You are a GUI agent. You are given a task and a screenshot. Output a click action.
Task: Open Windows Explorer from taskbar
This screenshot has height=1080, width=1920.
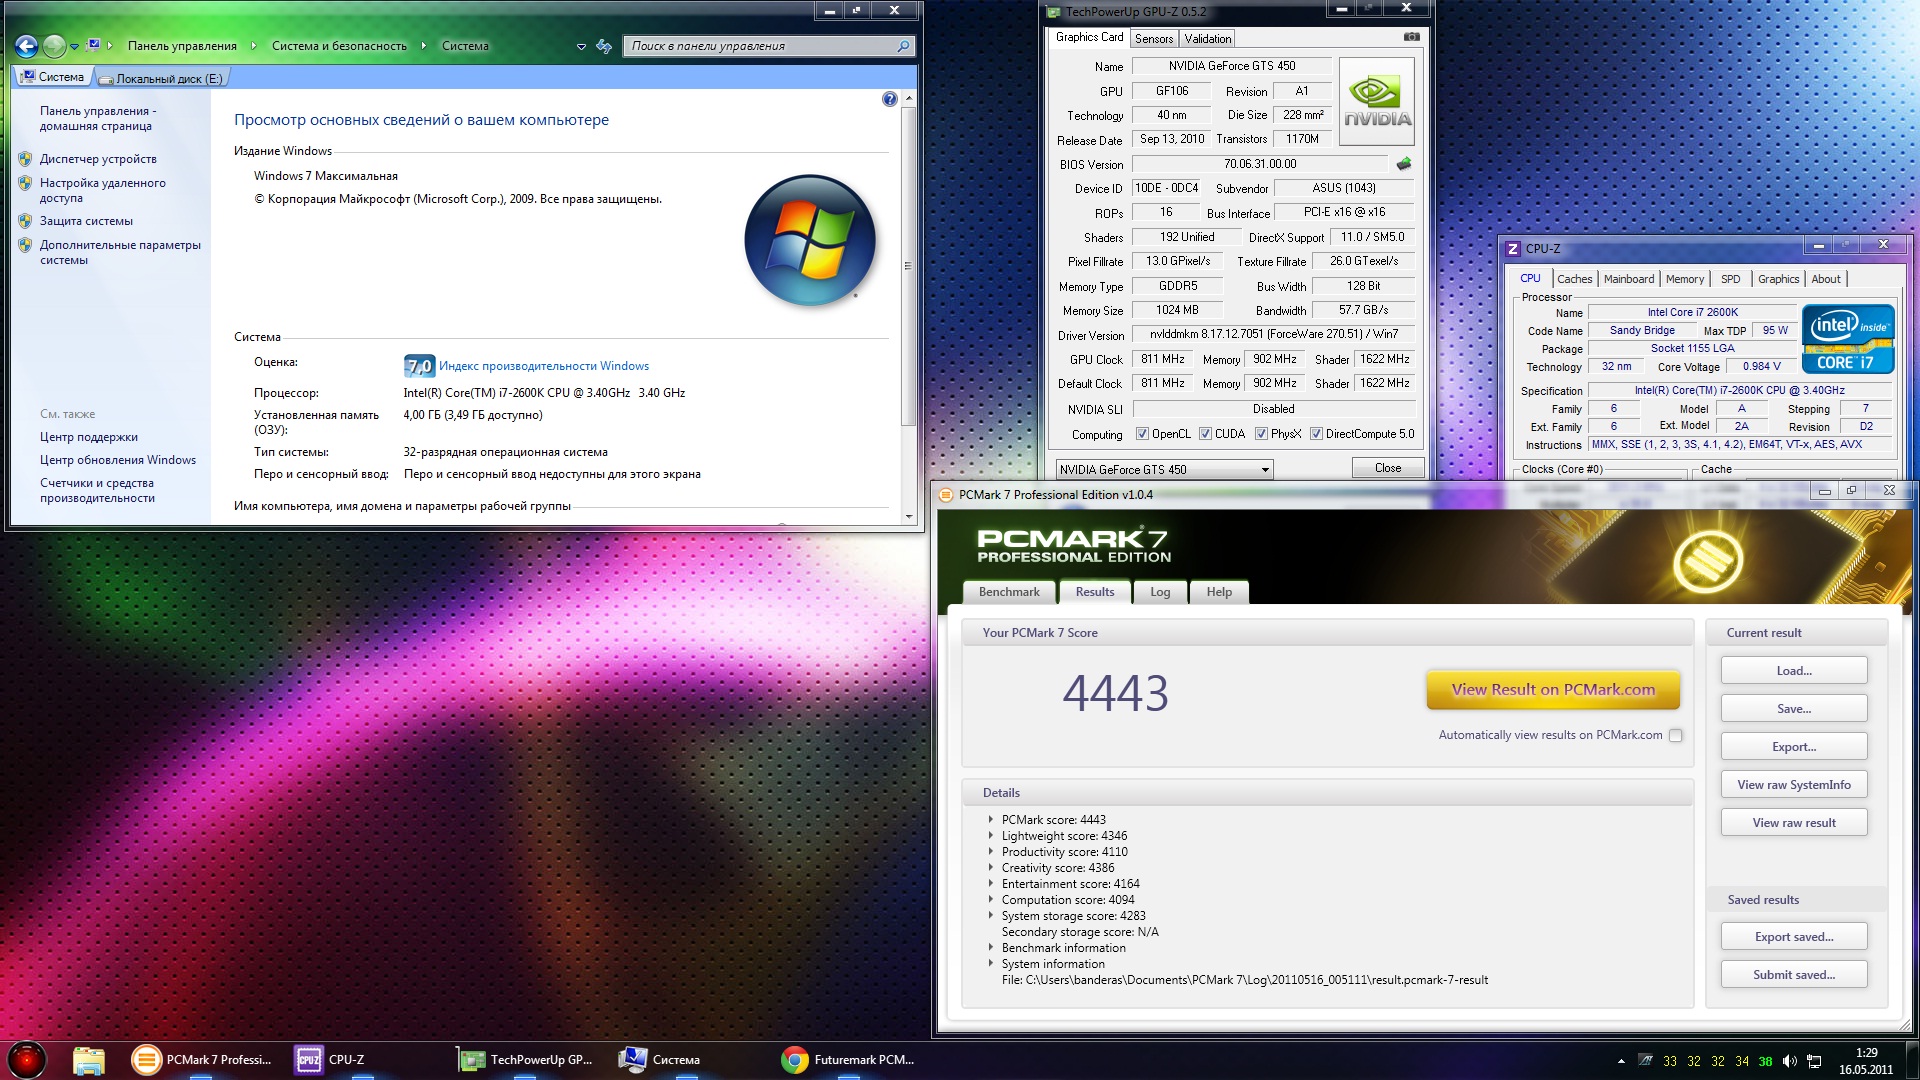coord(88,1060)
